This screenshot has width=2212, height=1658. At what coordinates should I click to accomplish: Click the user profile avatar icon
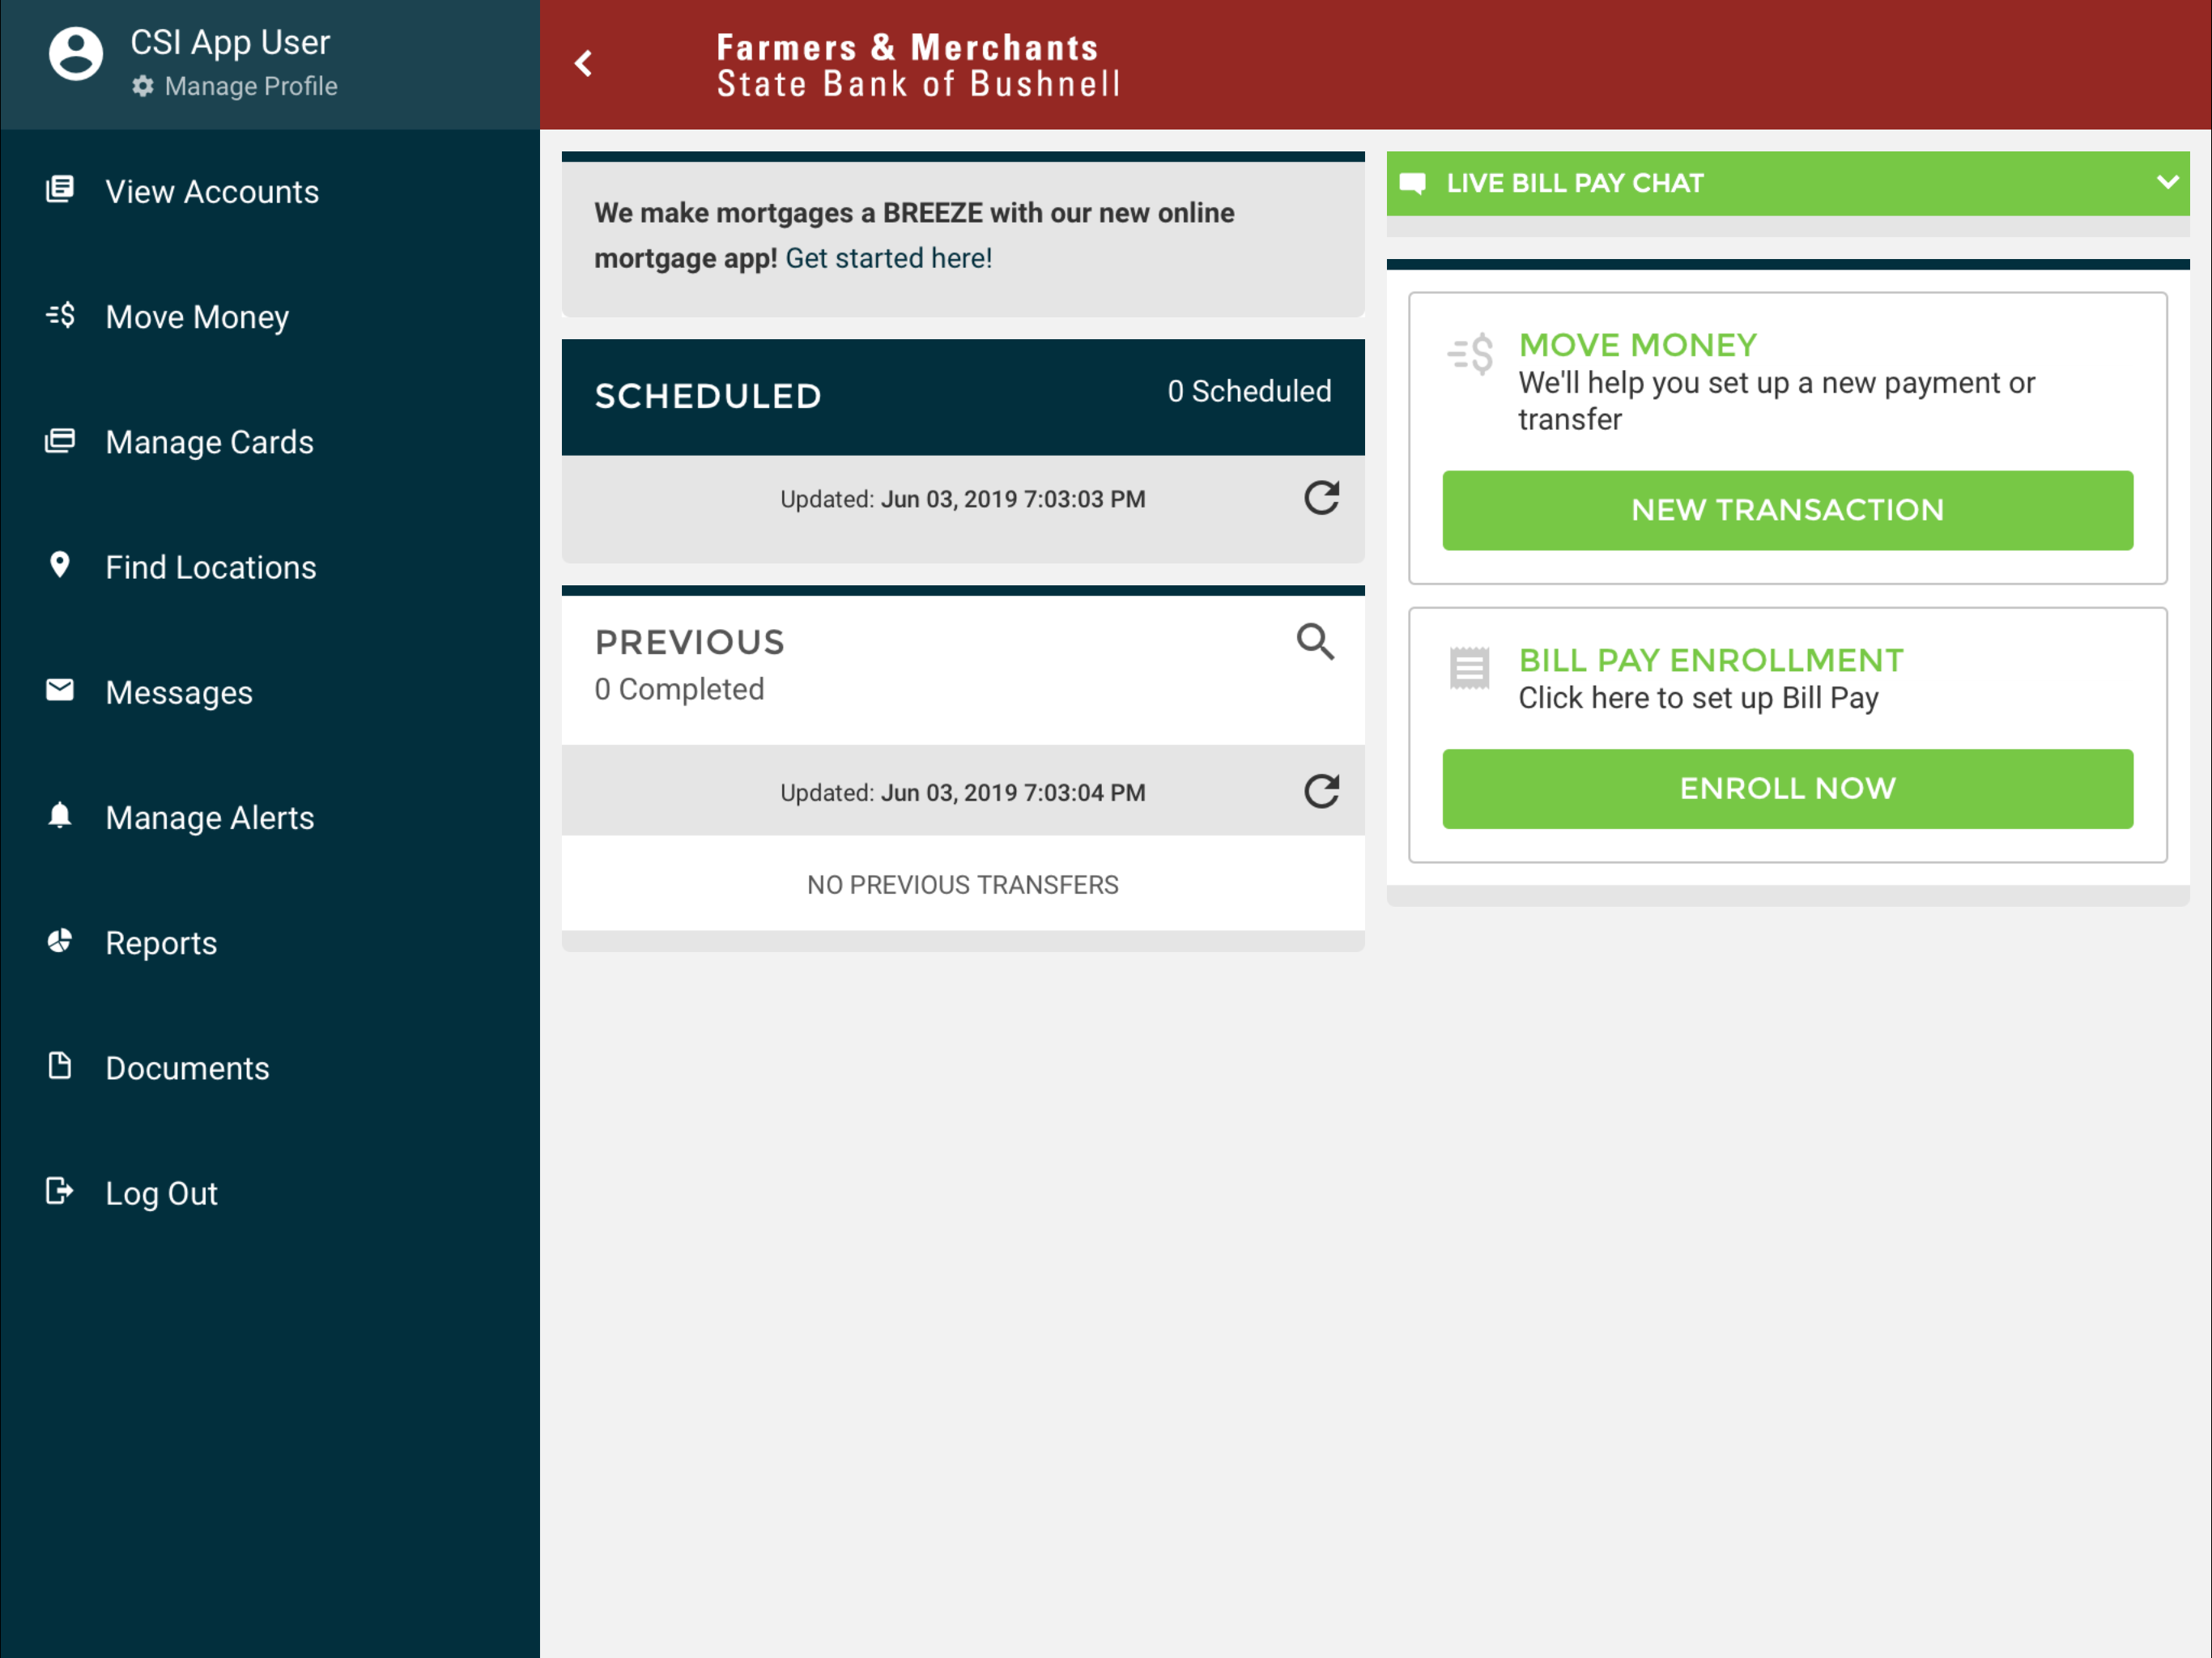coord(76,53)
